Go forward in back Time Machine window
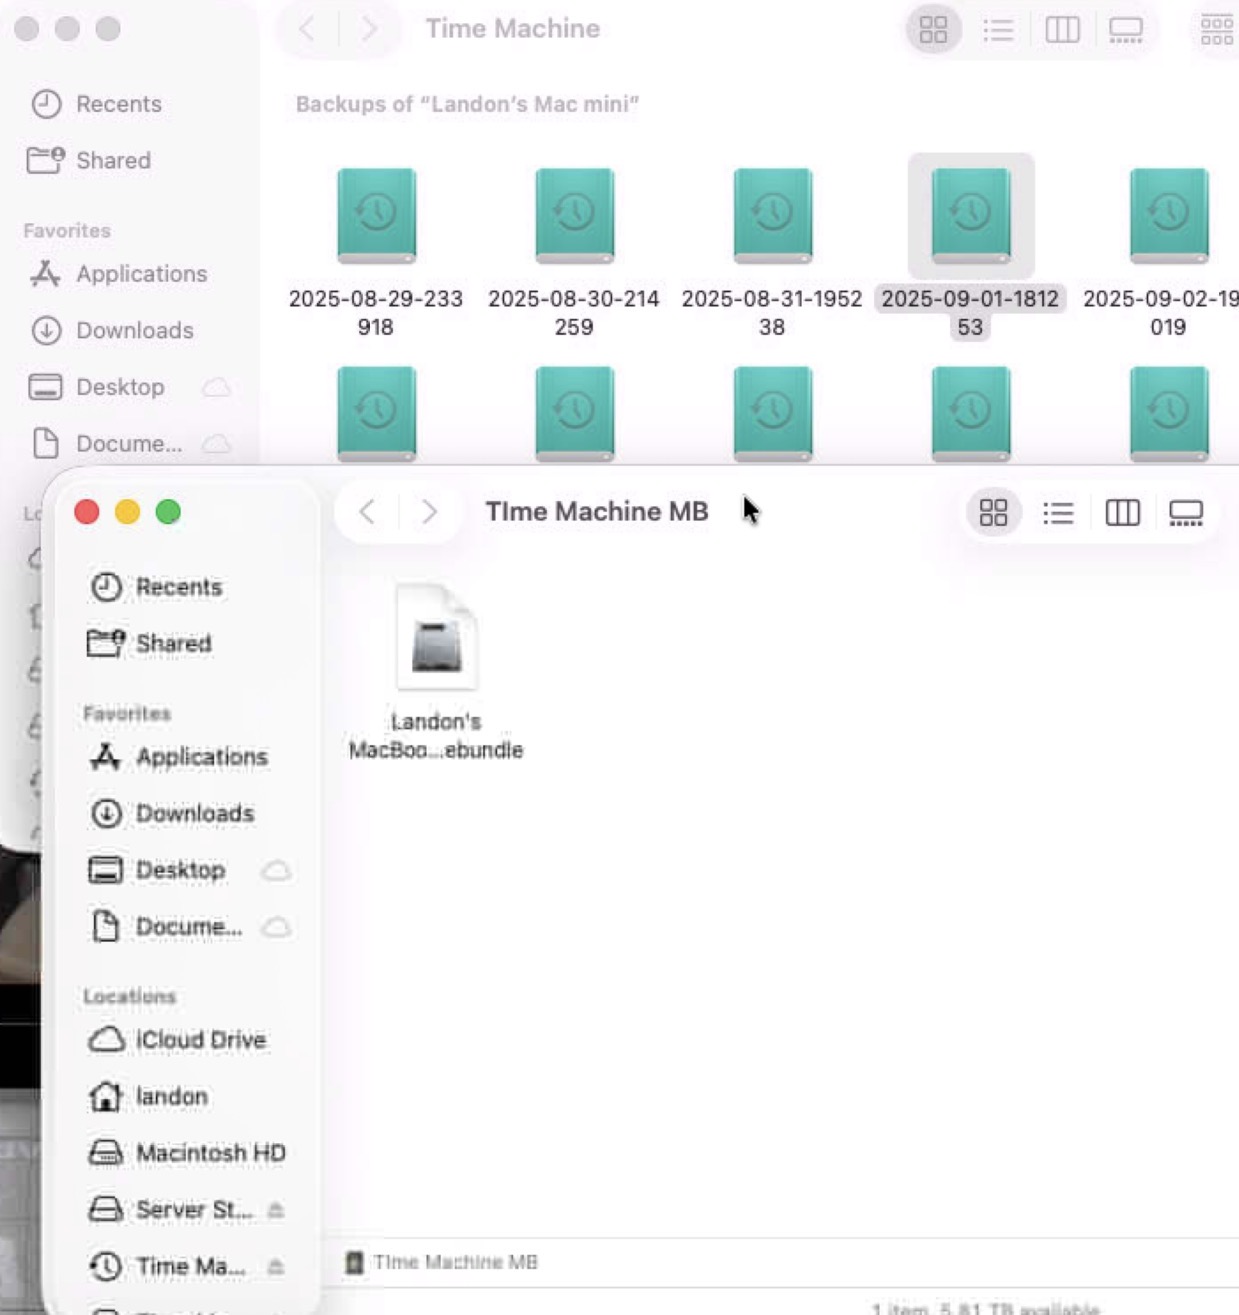The image size is (1239, 1315). (x=369, y=29)
